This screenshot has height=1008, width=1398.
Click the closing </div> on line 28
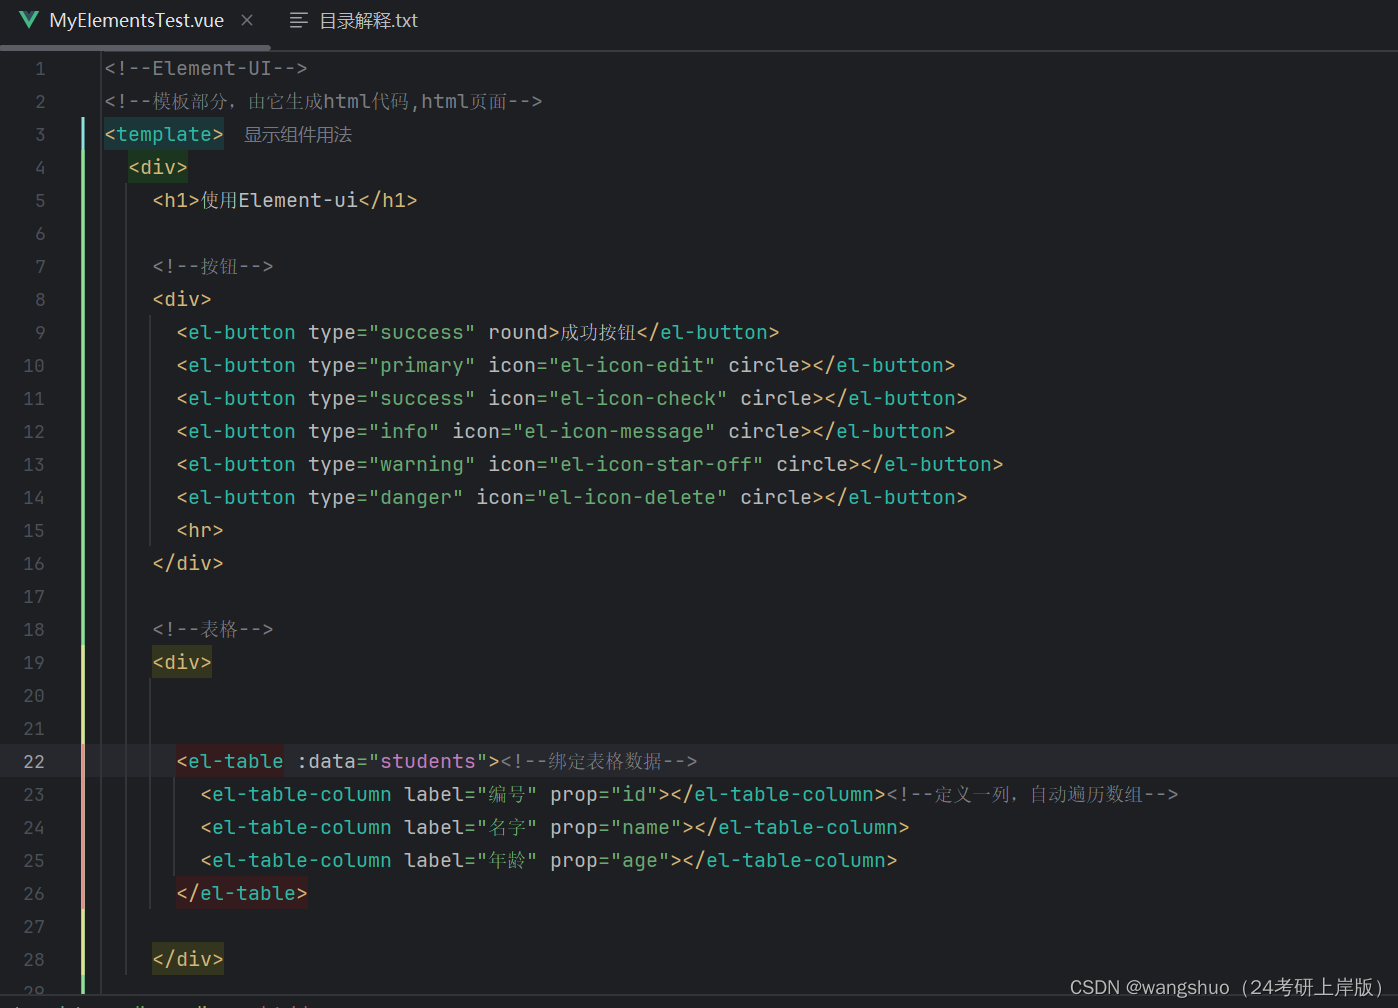188,959
